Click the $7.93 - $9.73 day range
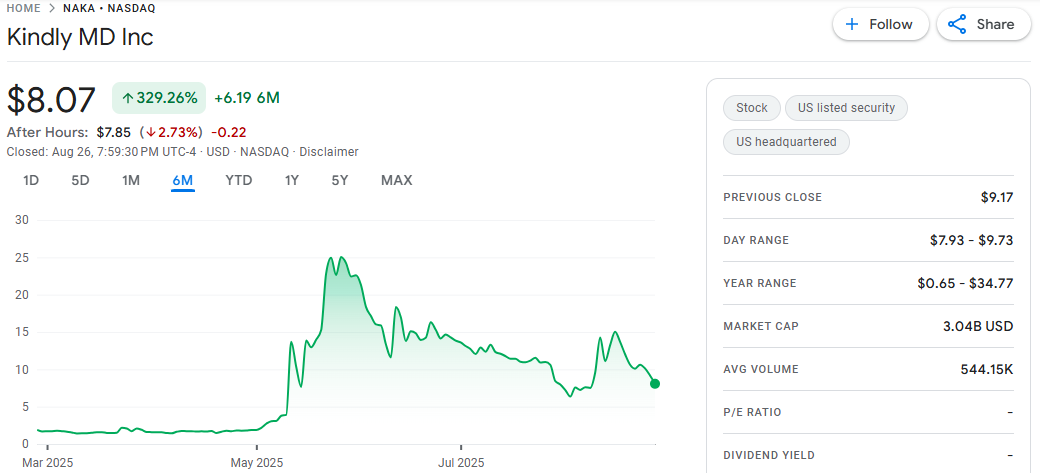1040x473 pixels. click(x=972, y=240)
